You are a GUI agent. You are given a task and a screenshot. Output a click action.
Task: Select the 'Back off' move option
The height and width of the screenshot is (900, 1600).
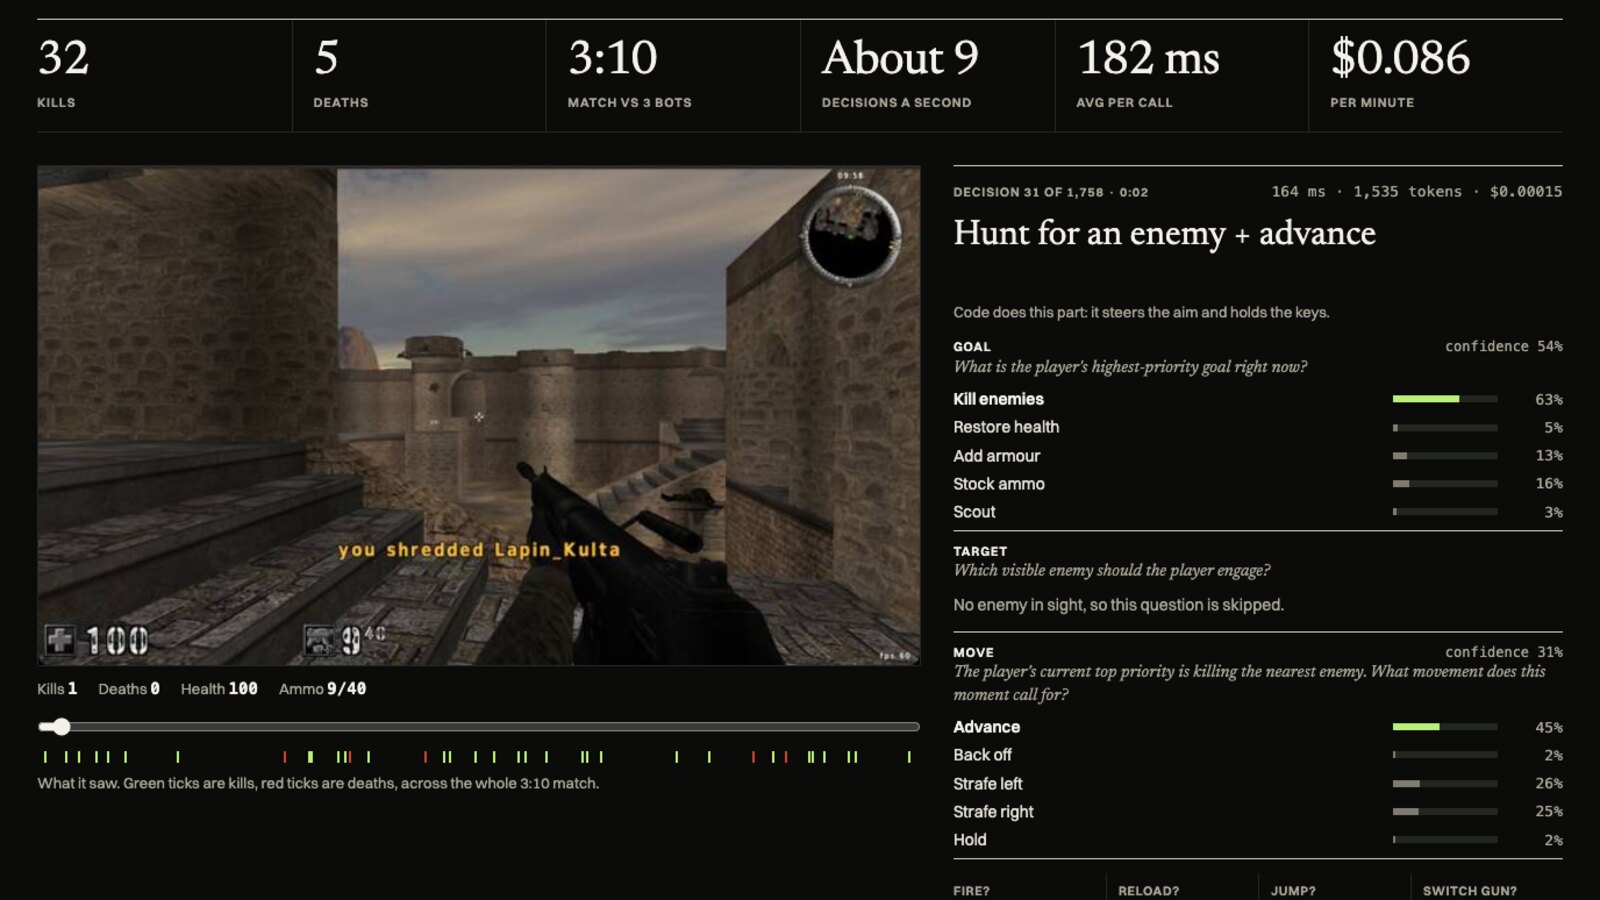pyautogui.click(x=1257, y=755)
